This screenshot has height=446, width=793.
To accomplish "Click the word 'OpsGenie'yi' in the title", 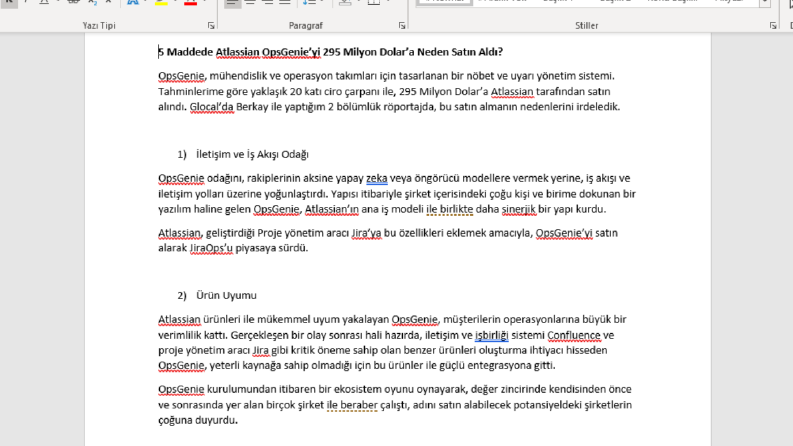I will [x=291, y=52].
